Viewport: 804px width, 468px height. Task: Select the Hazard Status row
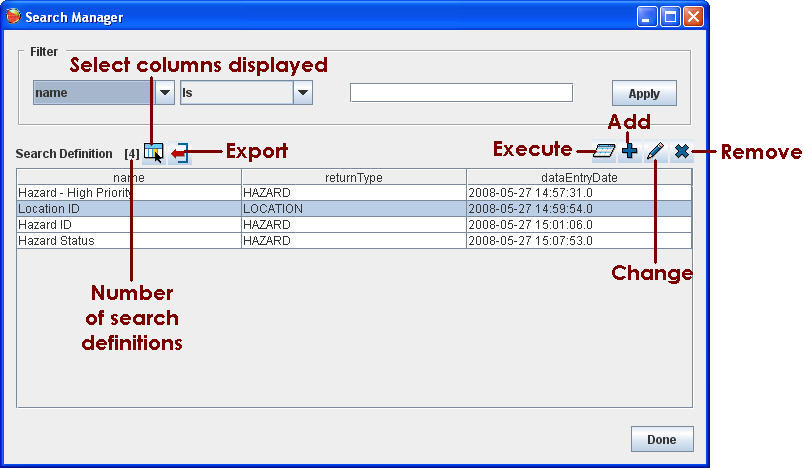tap(129, 240)
